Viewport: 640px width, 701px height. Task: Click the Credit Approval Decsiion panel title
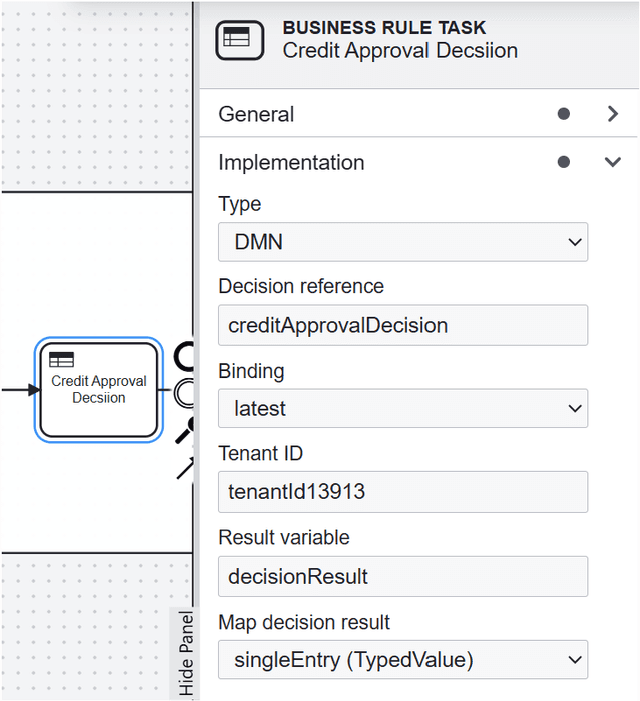tap(400, 50)
